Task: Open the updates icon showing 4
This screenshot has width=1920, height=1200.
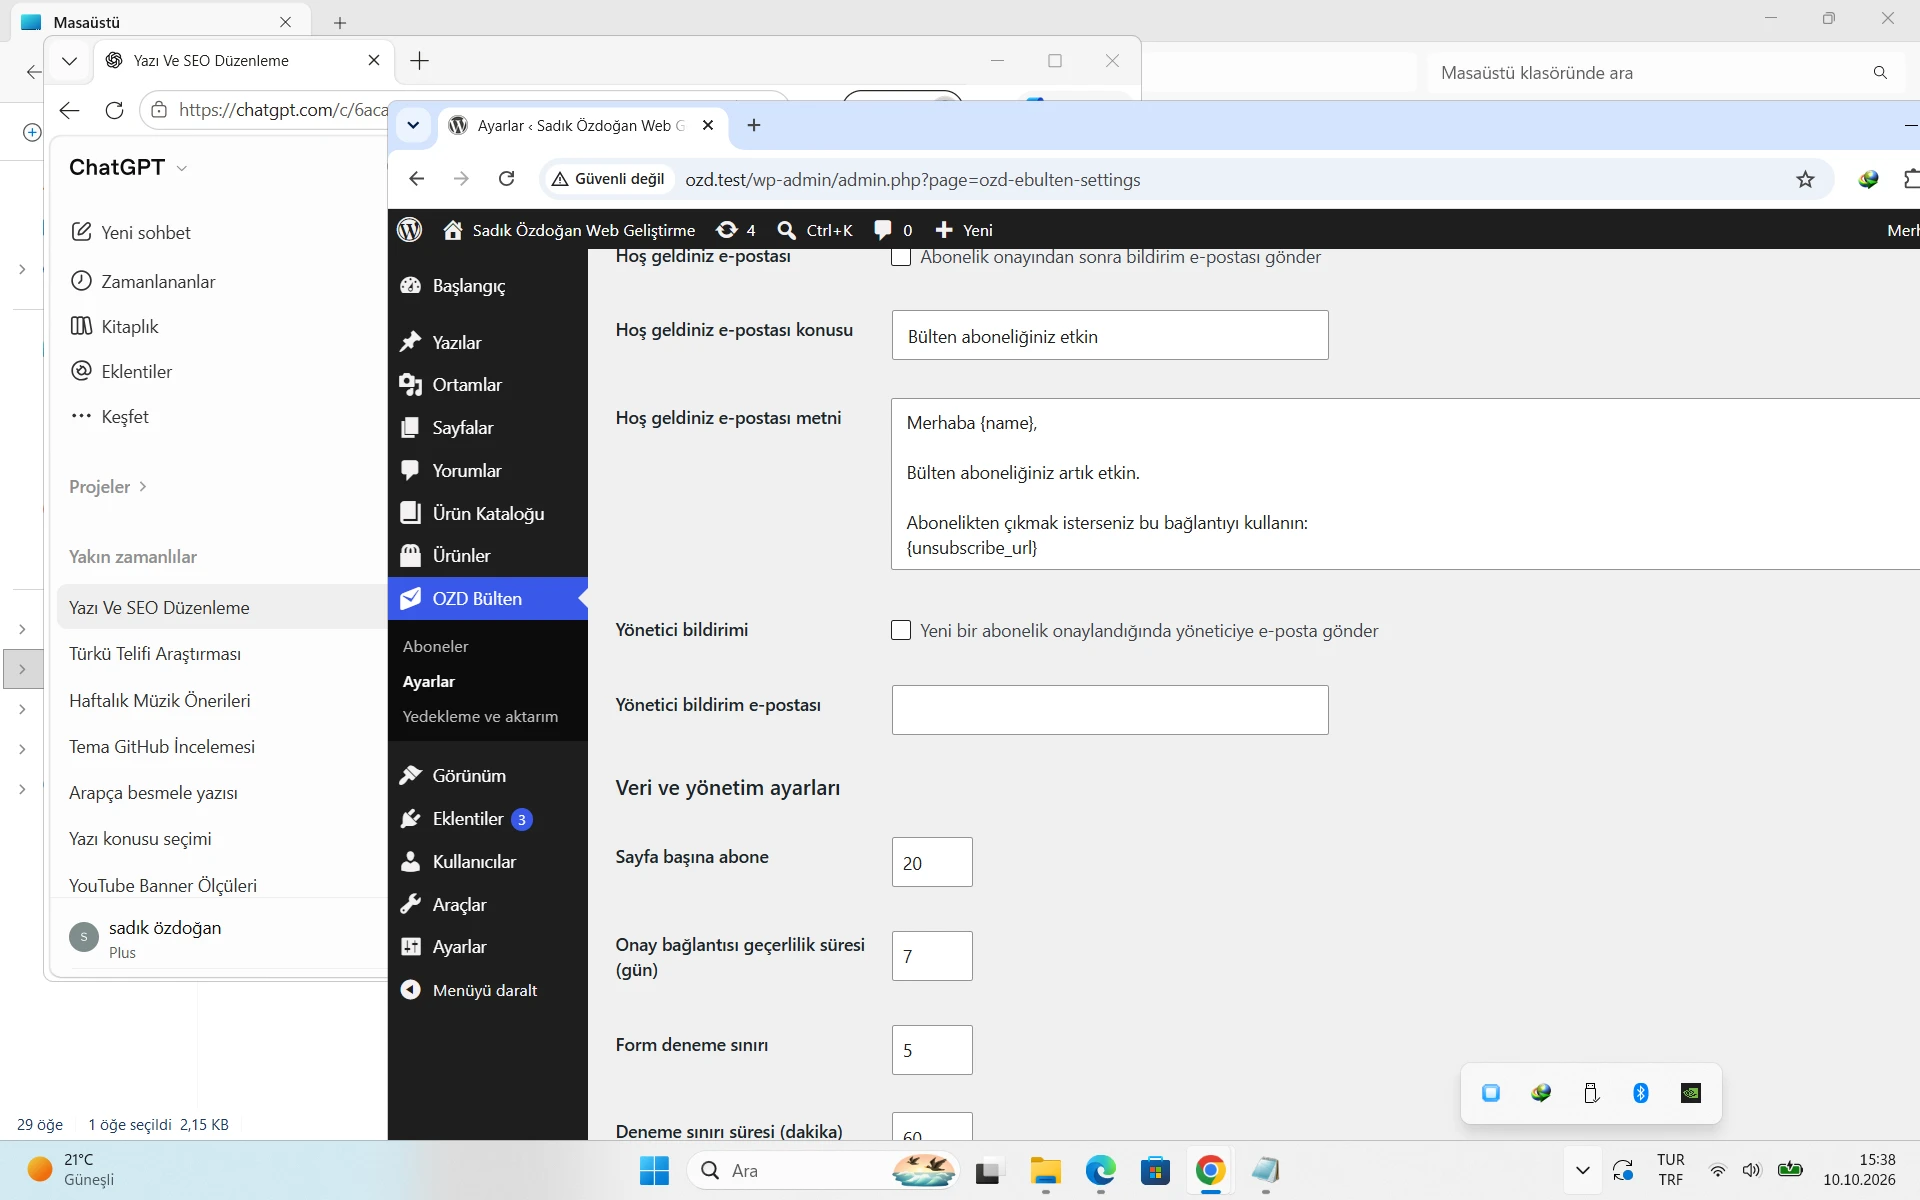Action: click(736, 230)
